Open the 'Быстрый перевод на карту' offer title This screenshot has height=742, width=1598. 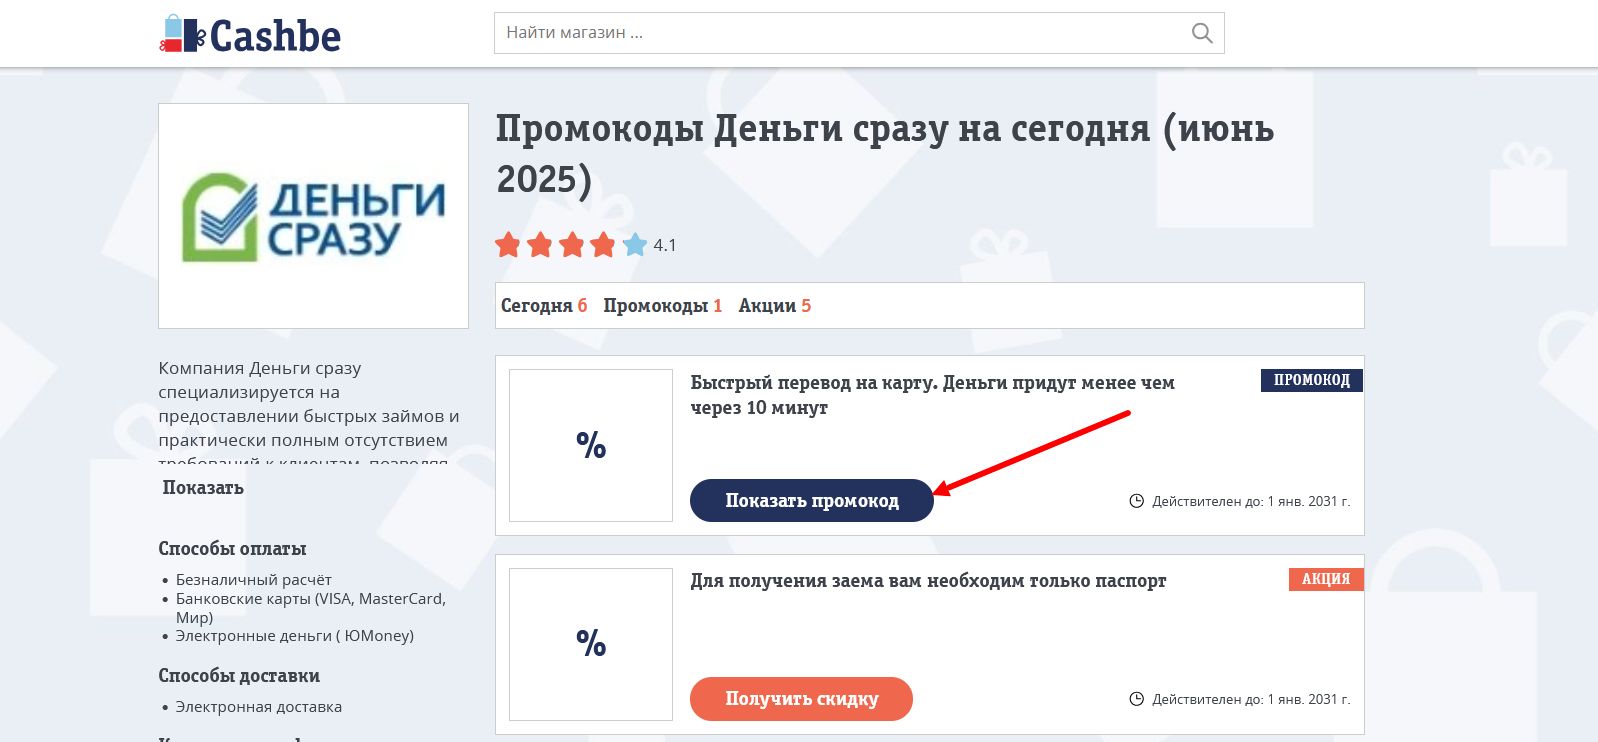[932, 395]
